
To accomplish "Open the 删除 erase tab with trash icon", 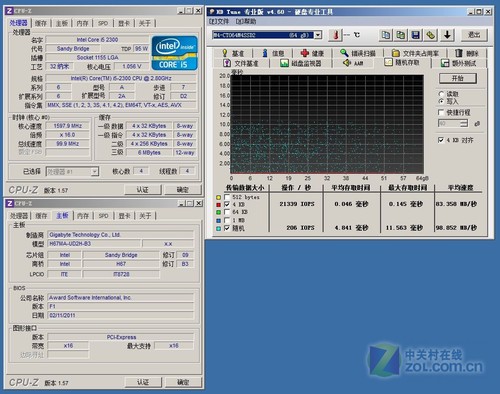I will (467, 53).
